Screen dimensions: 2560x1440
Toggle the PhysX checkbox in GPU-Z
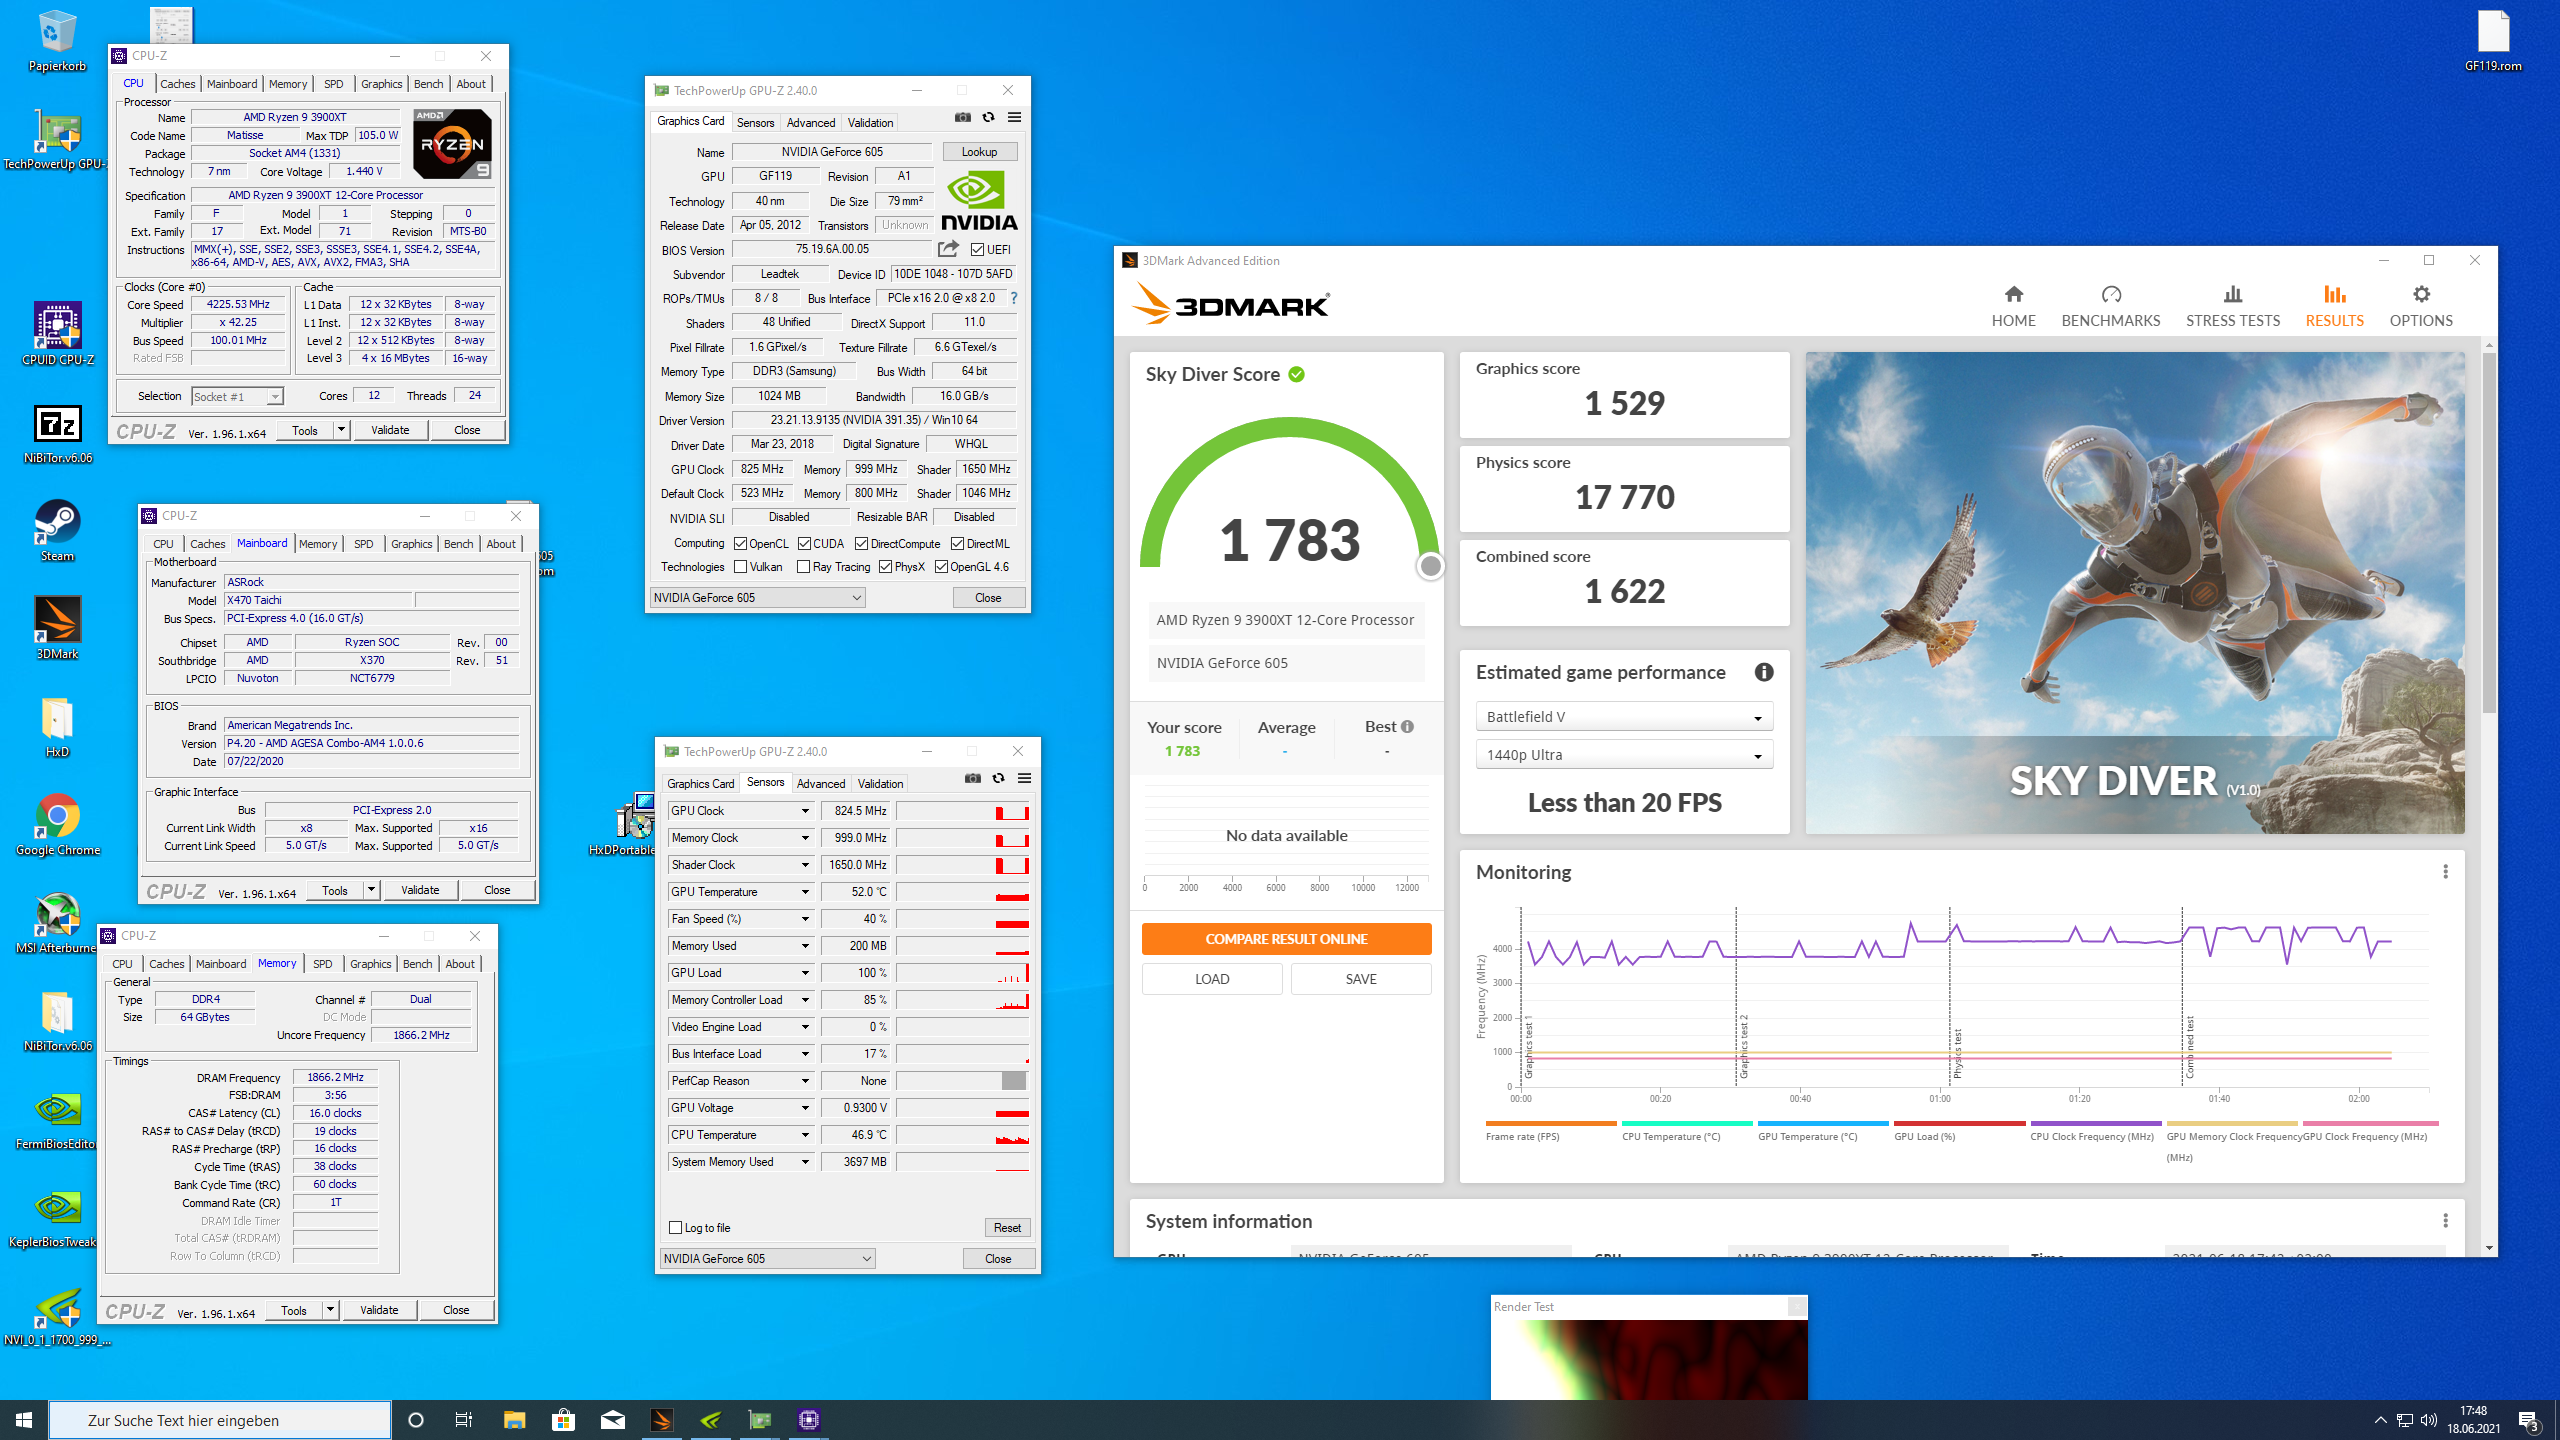tap(885, 567)
